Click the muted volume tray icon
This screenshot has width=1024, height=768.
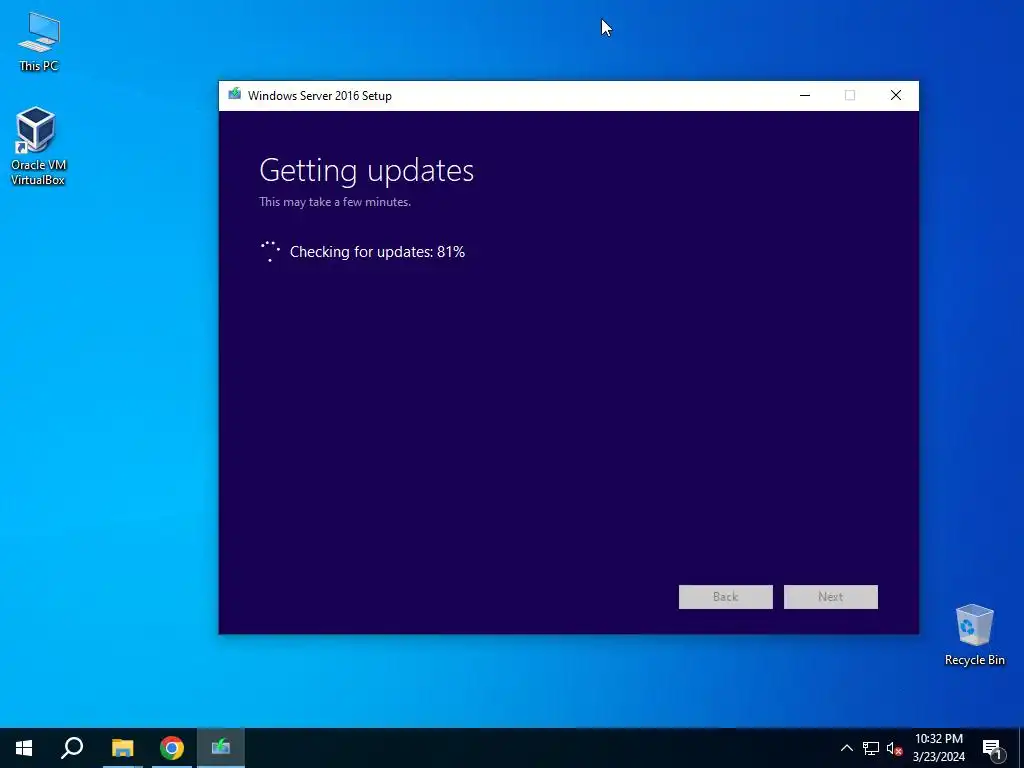pos(894,748)
